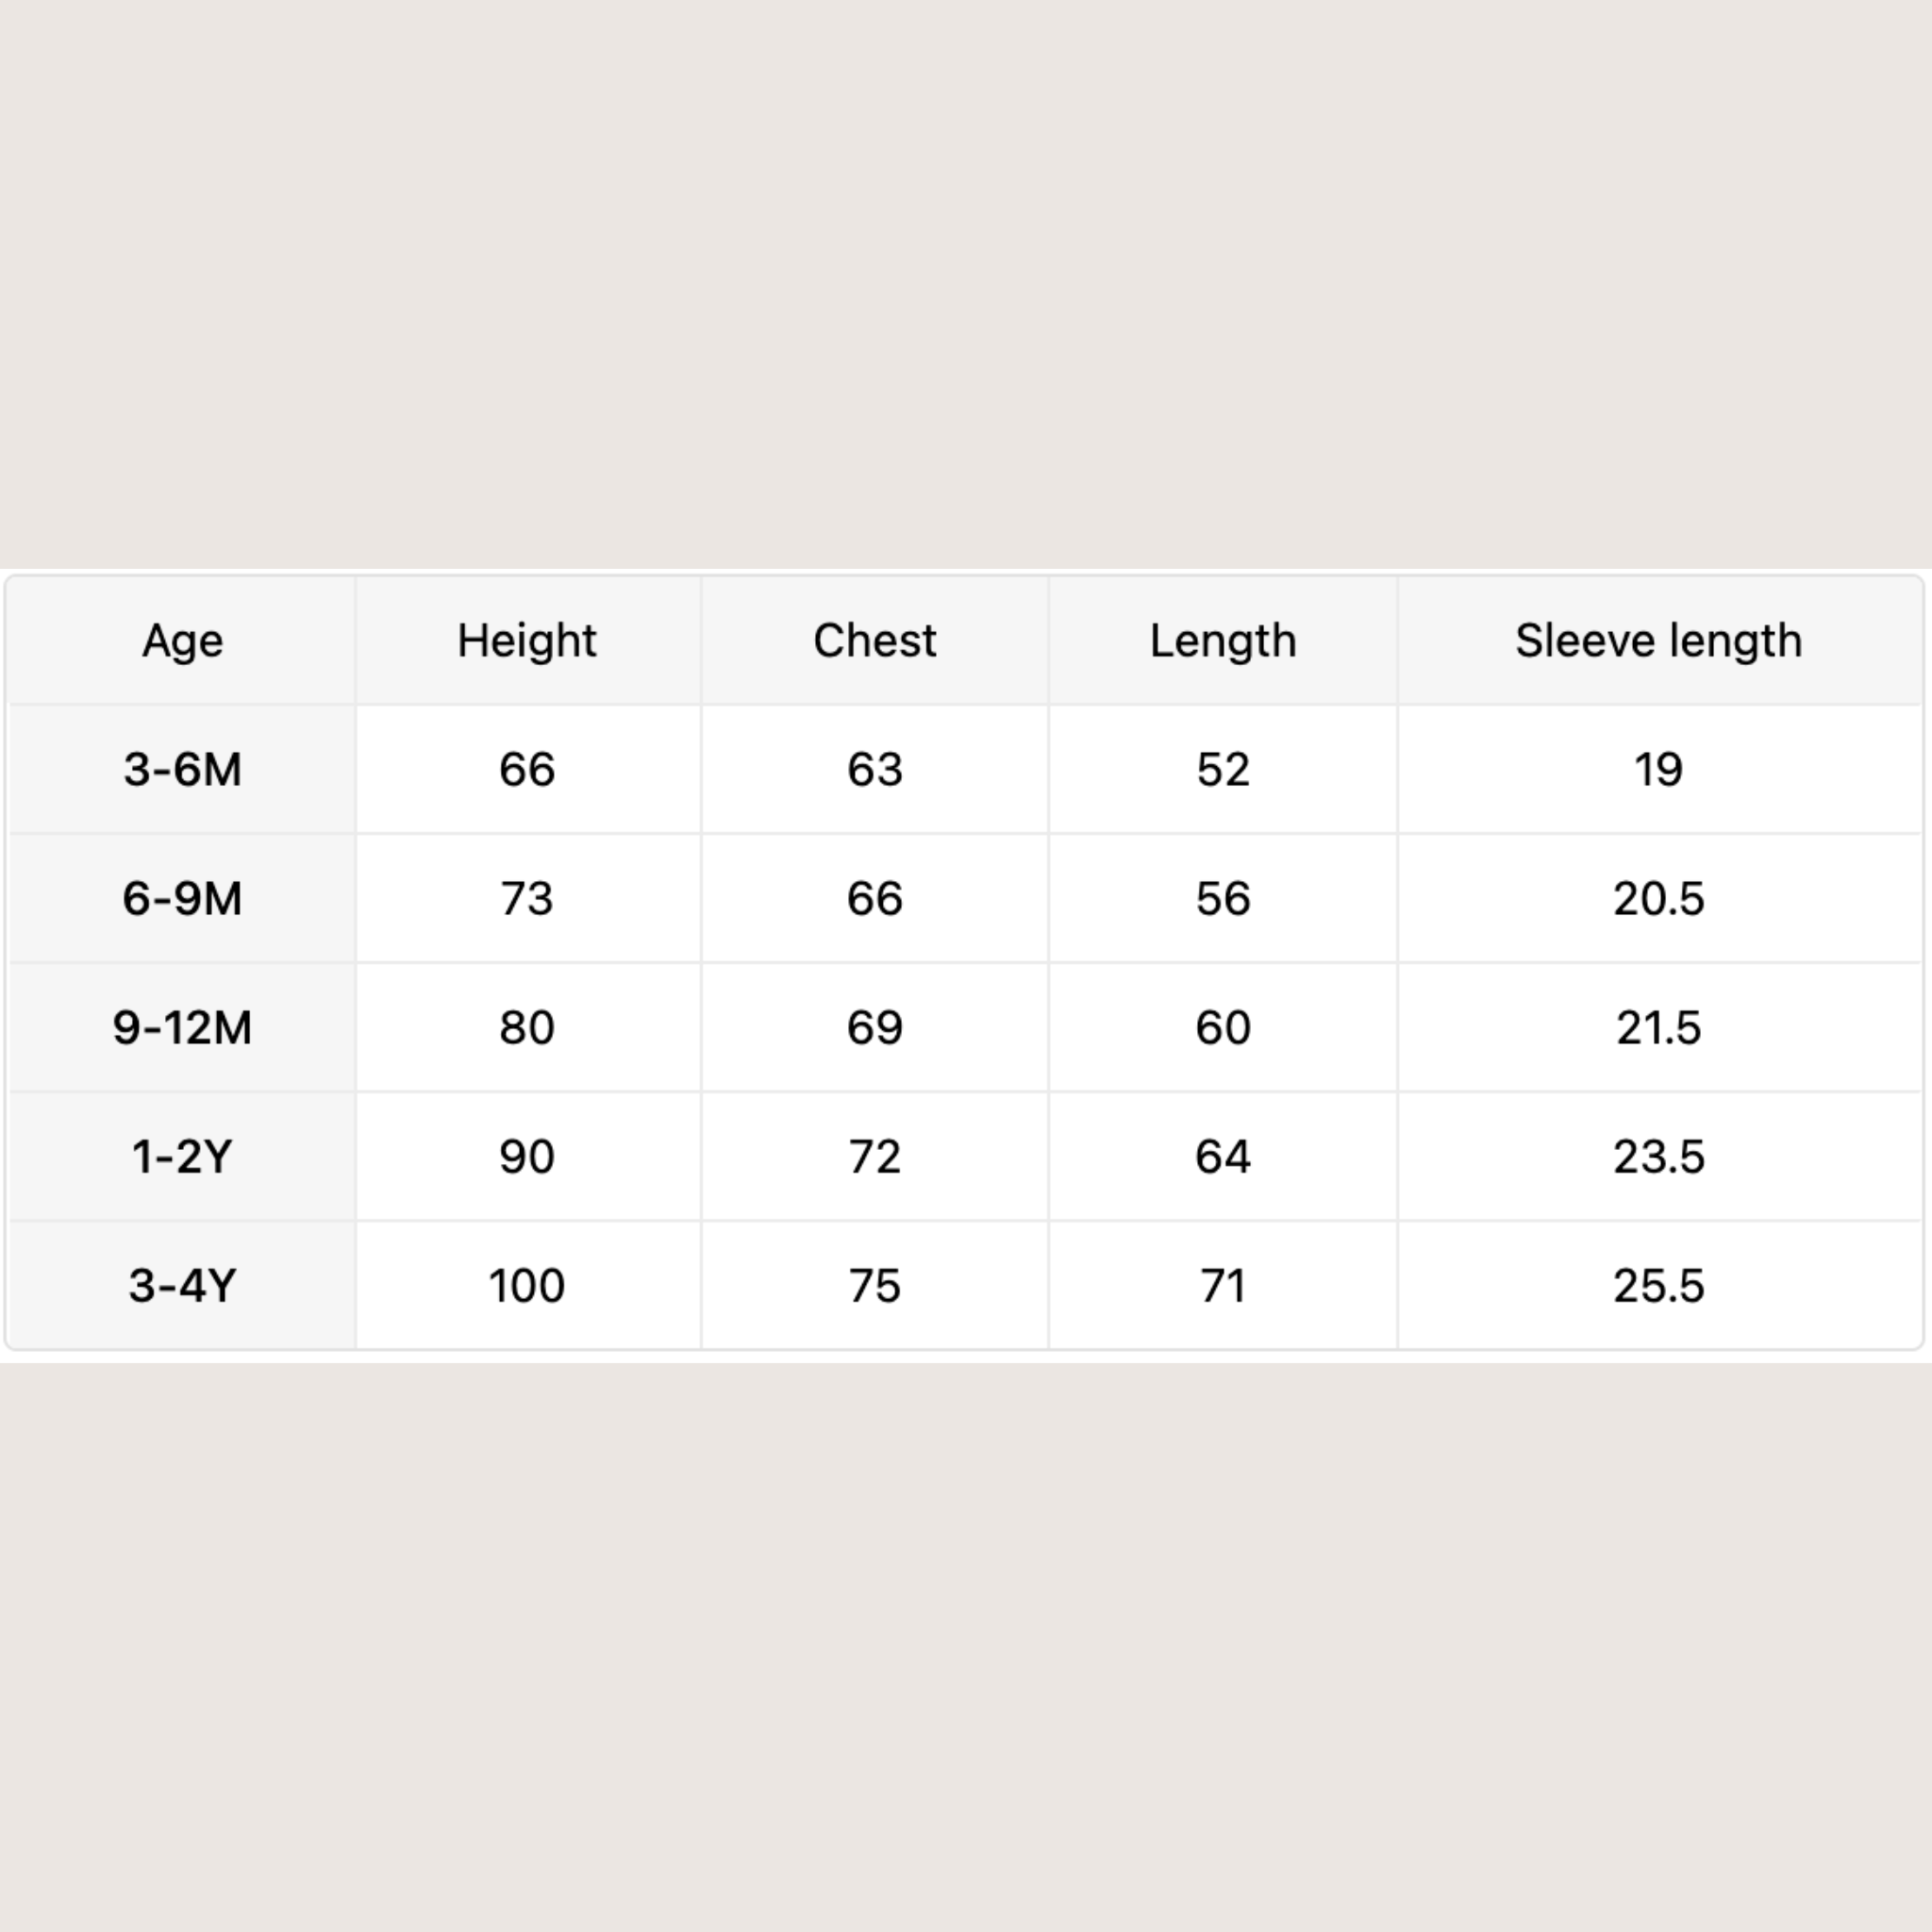Select the 1-2Y age row label

(182, 1157)
